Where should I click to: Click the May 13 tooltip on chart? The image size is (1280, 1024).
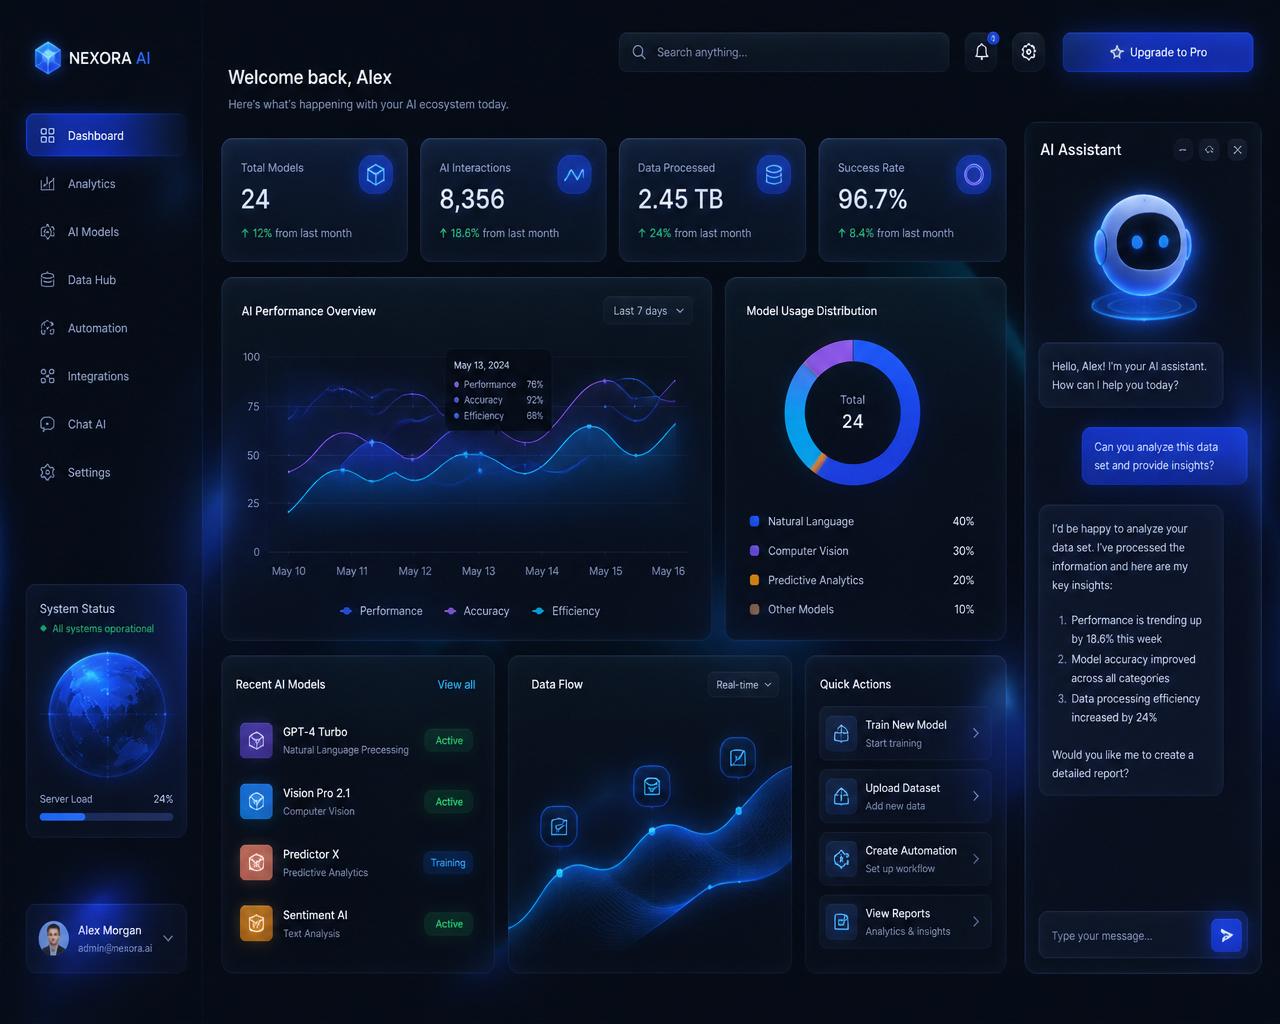click(x=498, y=390)
